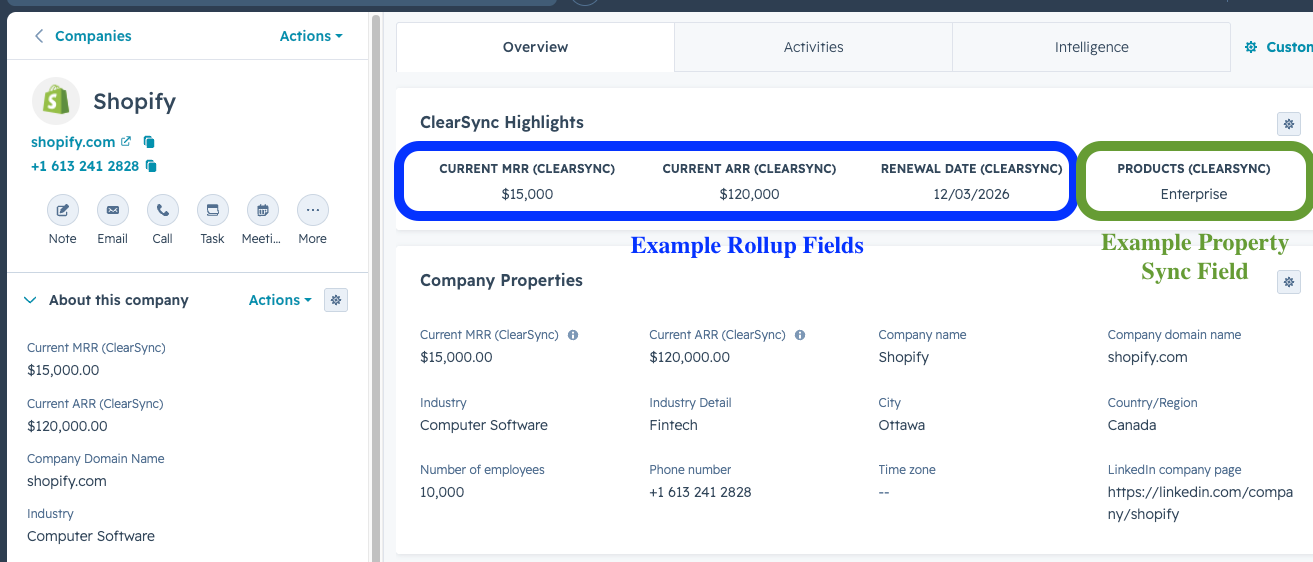Click the Industry value in Company Properties card

click(x=484, y=425)
